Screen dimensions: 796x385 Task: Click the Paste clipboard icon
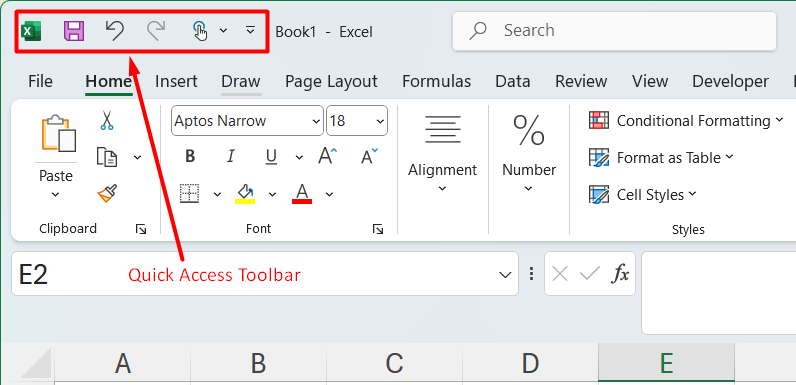(x=58, y=134)
